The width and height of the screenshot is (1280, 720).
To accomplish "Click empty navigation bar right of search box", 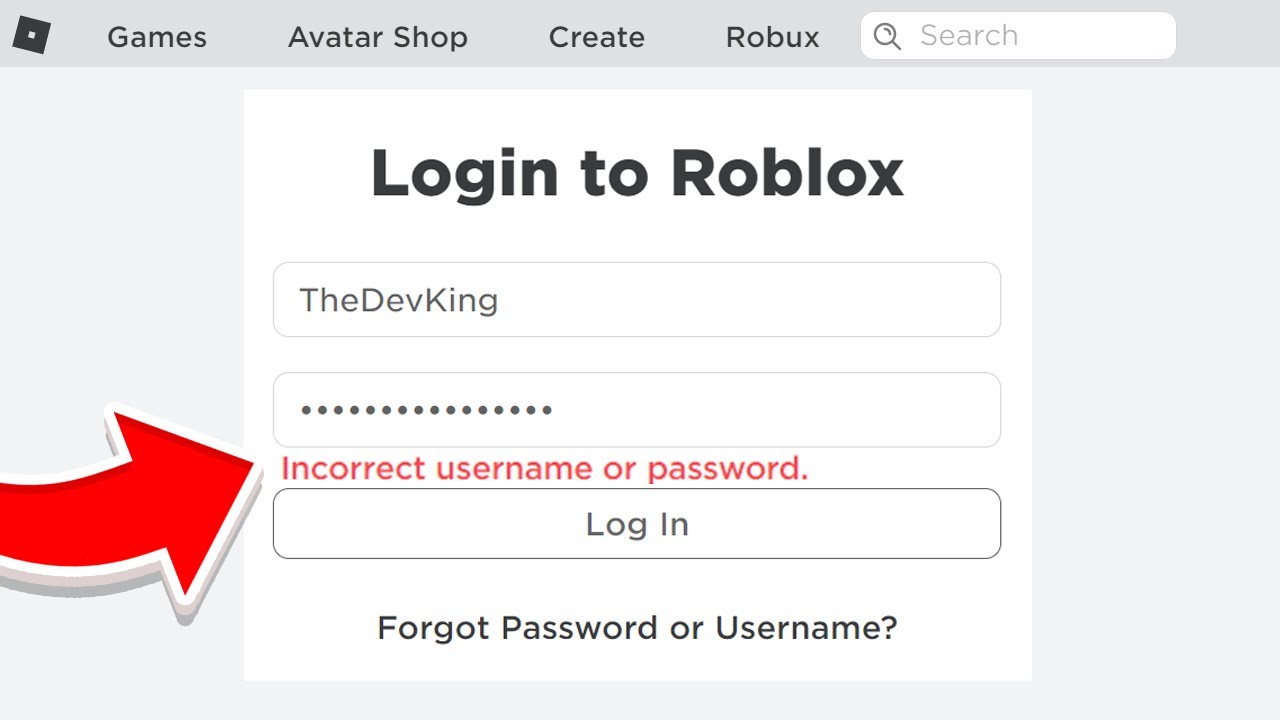I will click(1228, 36).
